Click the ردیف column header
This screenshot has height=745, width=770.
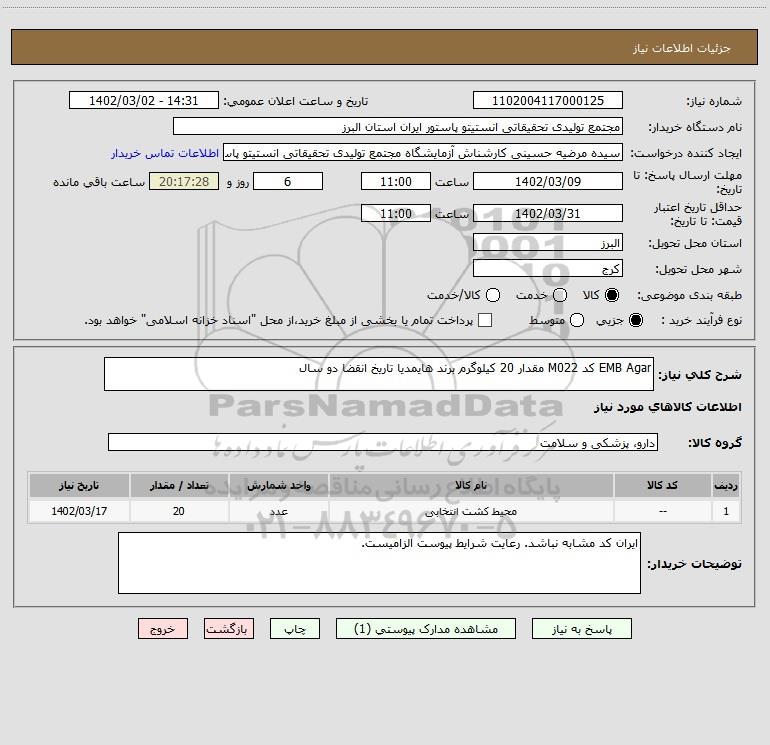pyautogui.click(x=726, y=486)
